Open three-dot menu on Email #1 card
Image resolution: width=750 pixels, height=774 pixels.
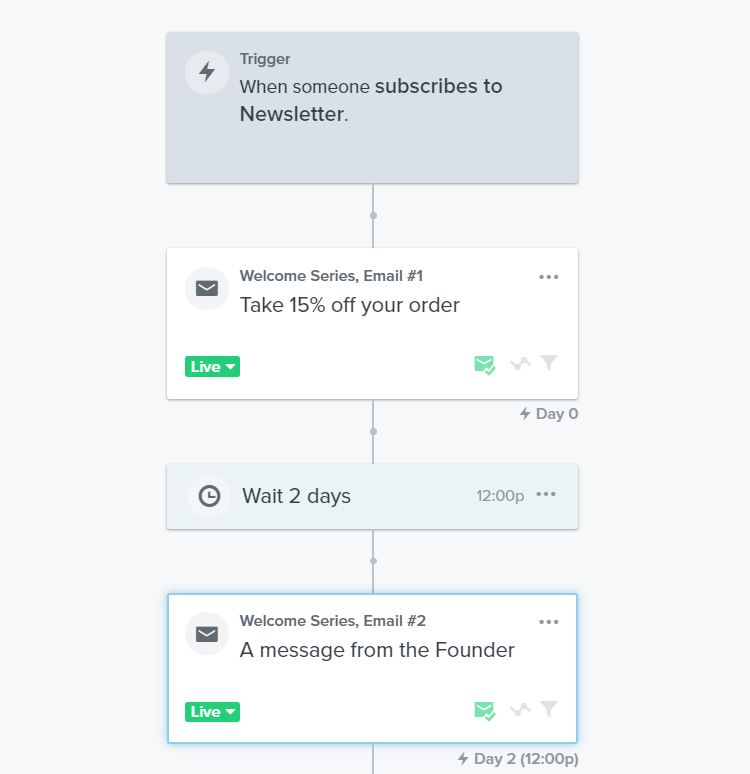[549, 277]
